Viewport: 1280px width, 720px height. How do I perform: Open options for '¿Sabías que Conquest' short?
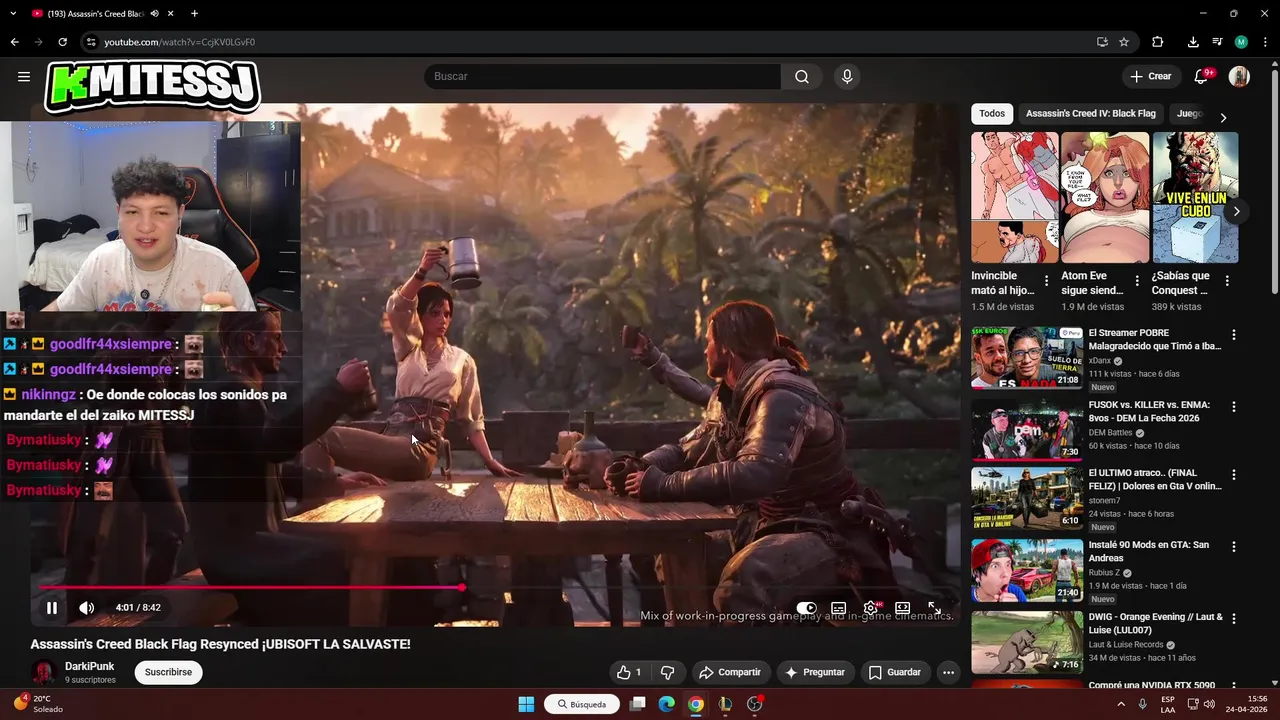coord(1227,281)
